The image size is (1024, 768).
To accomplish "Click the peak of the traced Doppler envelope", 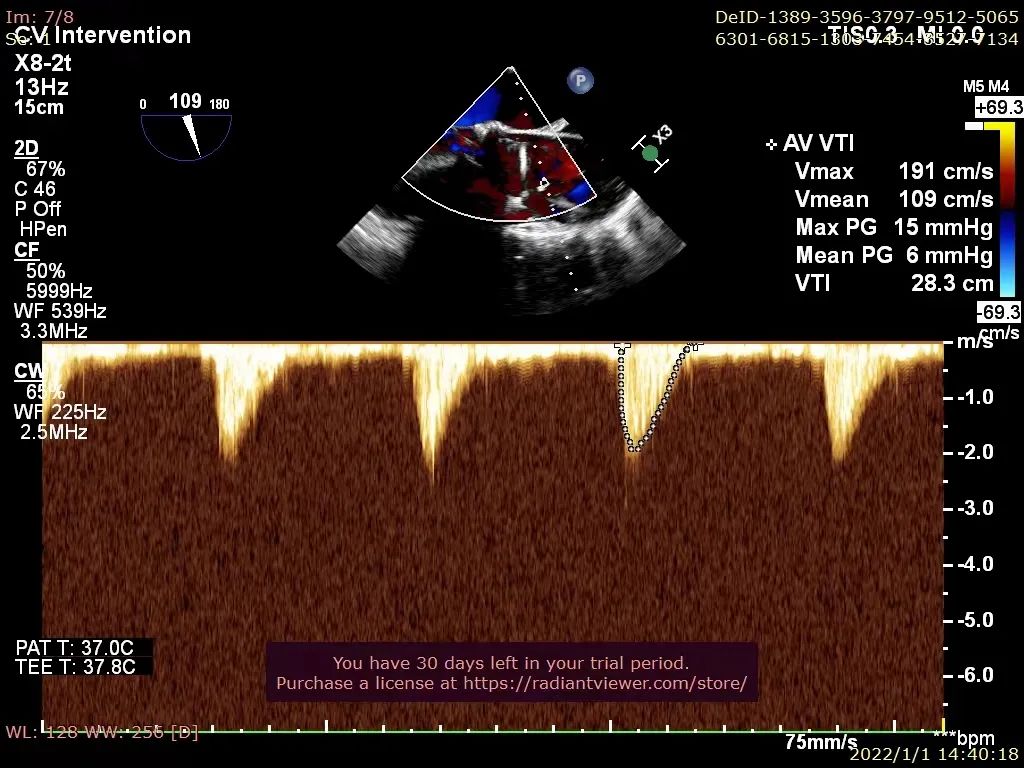I will point(634,448).
